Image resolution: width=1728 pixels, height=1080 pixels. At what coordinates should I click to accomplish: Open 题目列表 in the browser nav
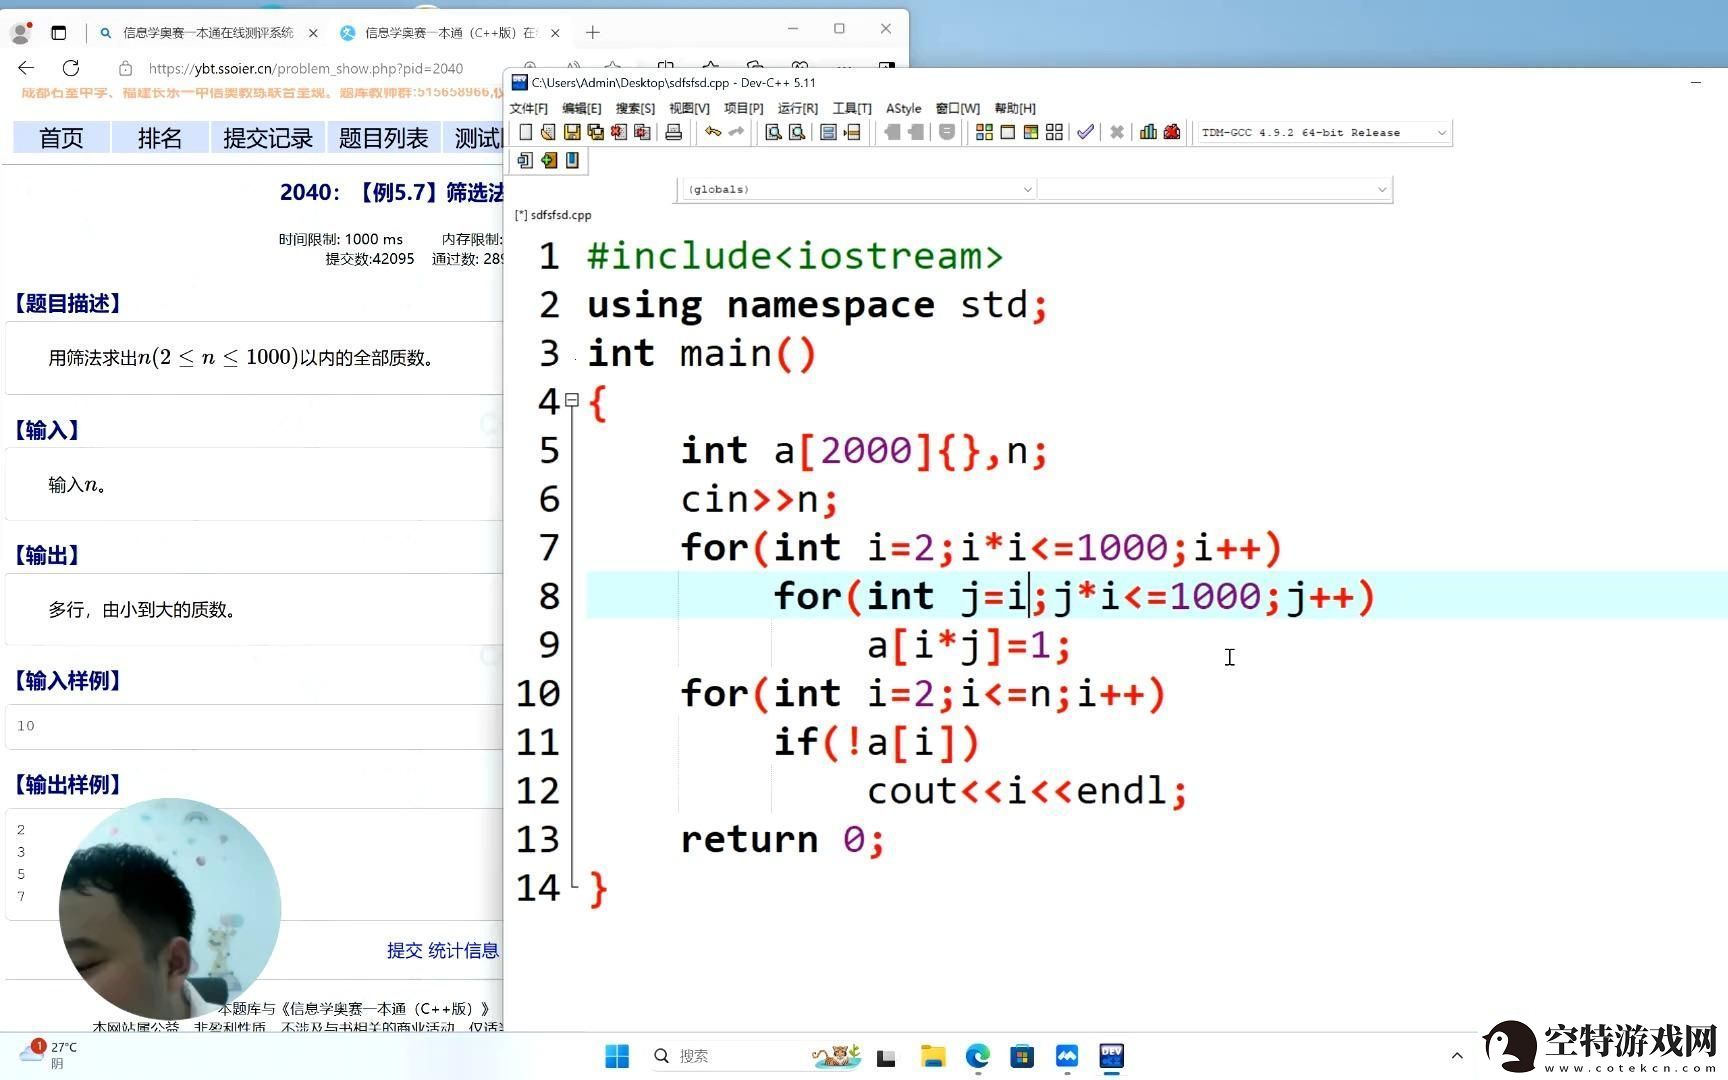383,138
